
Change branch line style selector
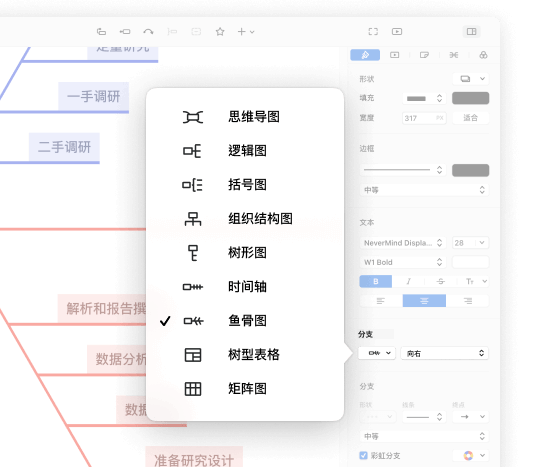(424, 417)
